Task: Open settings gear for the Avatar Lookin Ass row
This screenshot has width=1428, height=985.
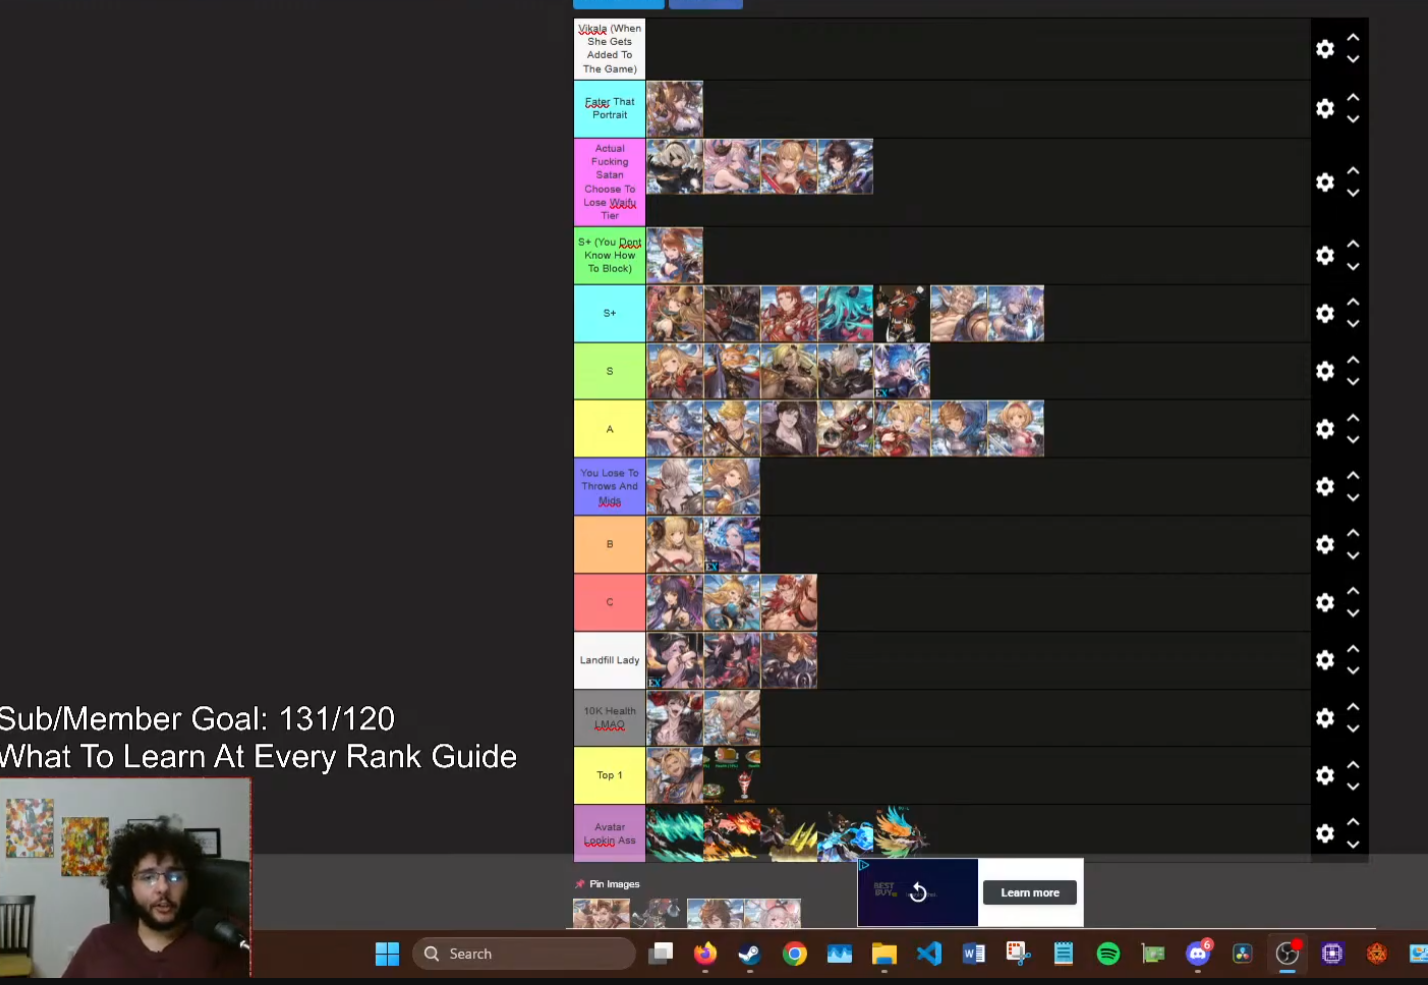Action: click(x=1325, y=833)
